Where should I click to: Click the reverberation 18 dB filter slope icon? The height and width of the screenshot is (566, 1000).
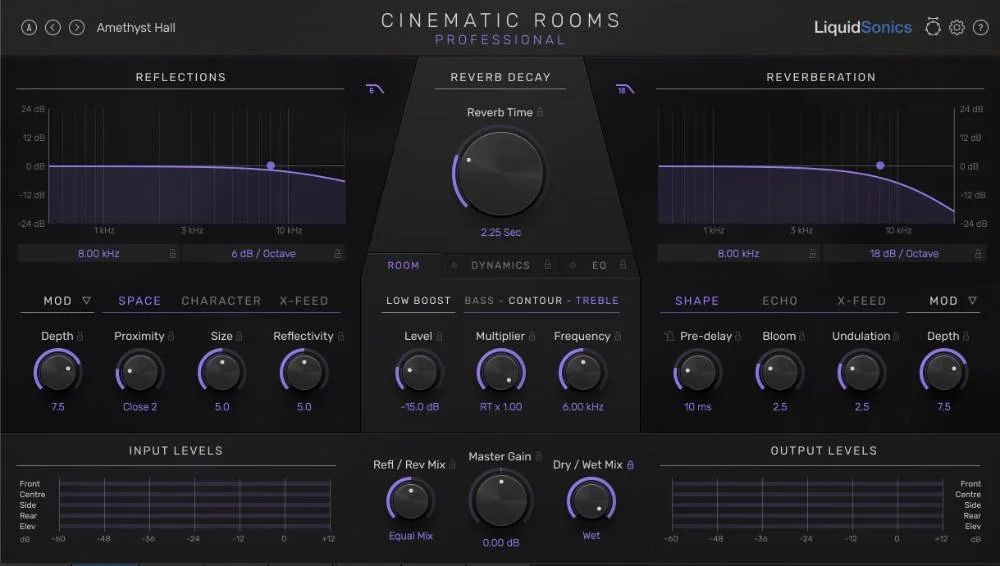click(x=625, y=89)
